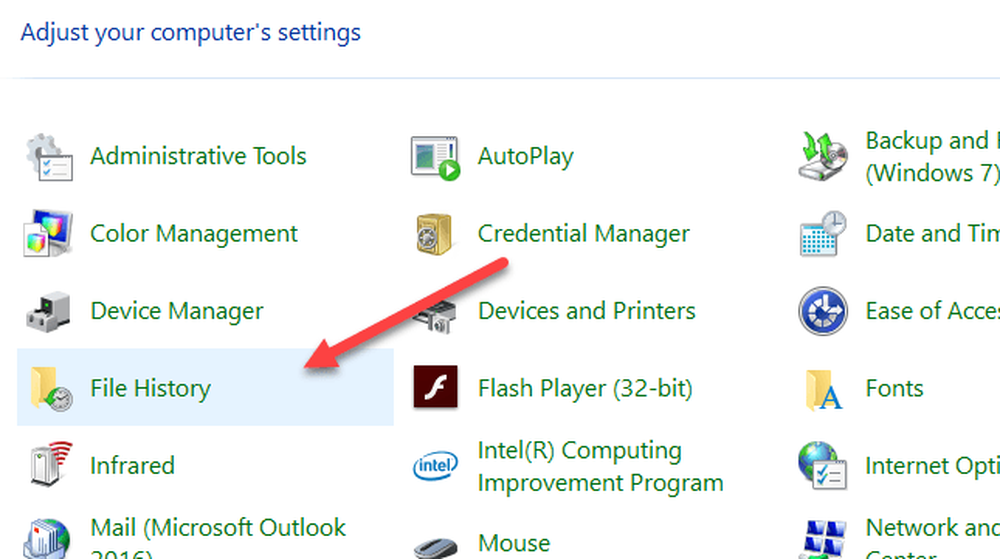
Task: Click the Credential Manager text link
Action: [x=584, y=234]
